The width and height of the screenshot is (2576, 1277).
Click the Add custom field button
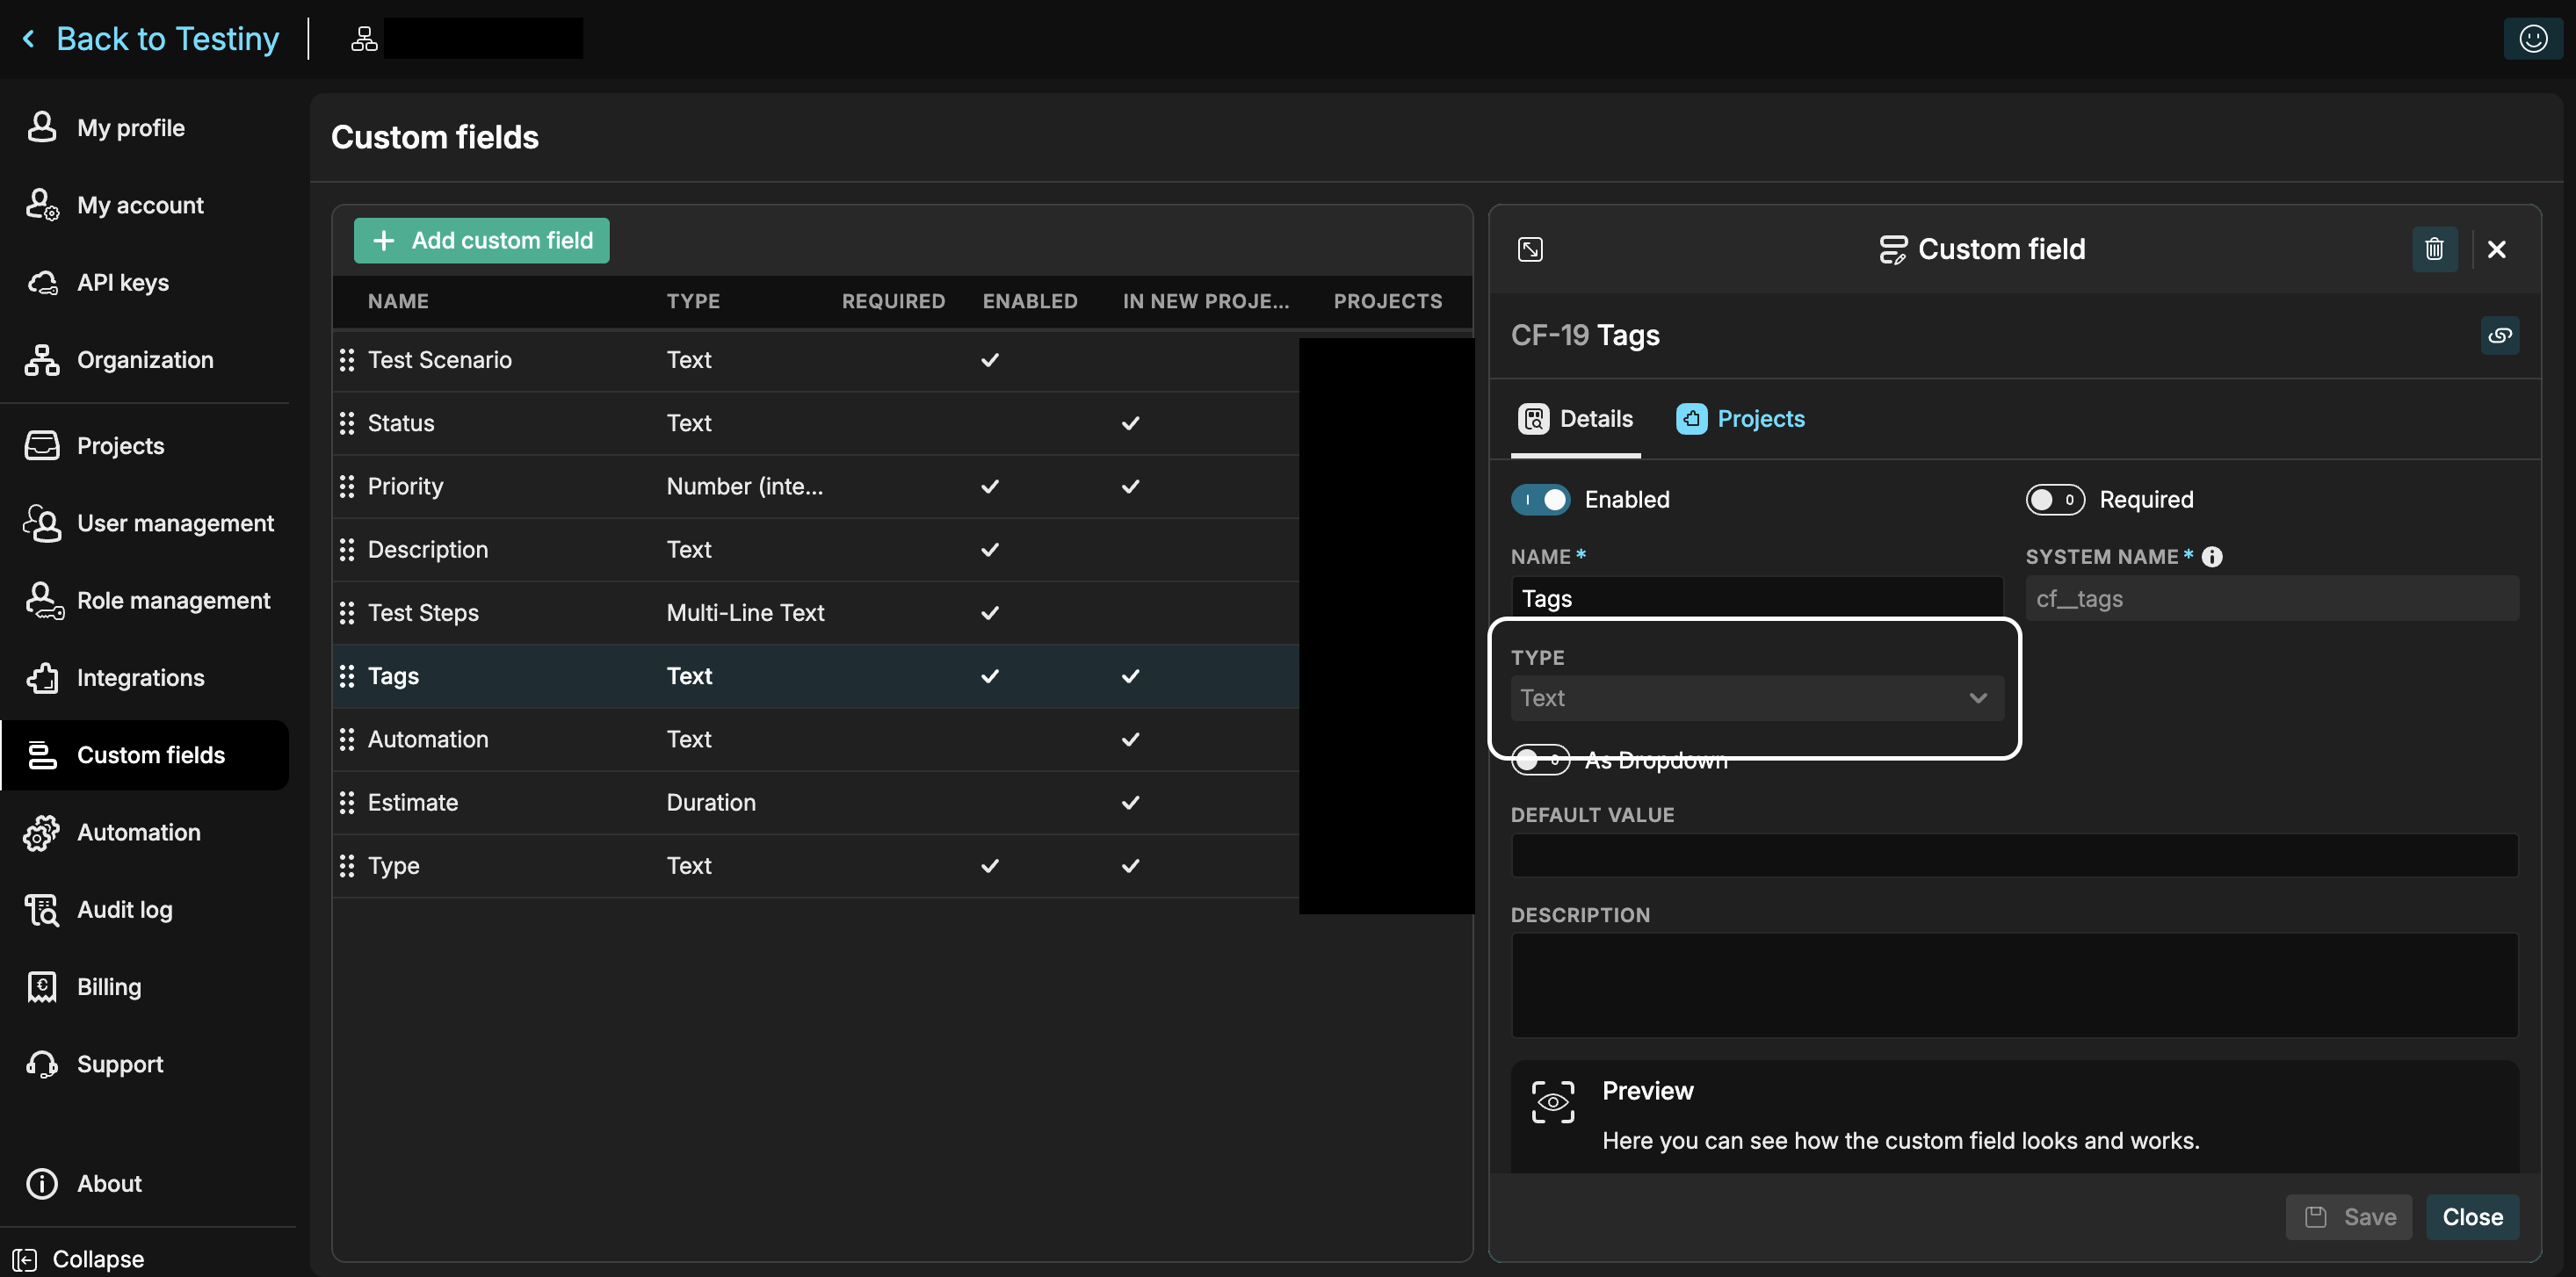[x=481, y=240]
